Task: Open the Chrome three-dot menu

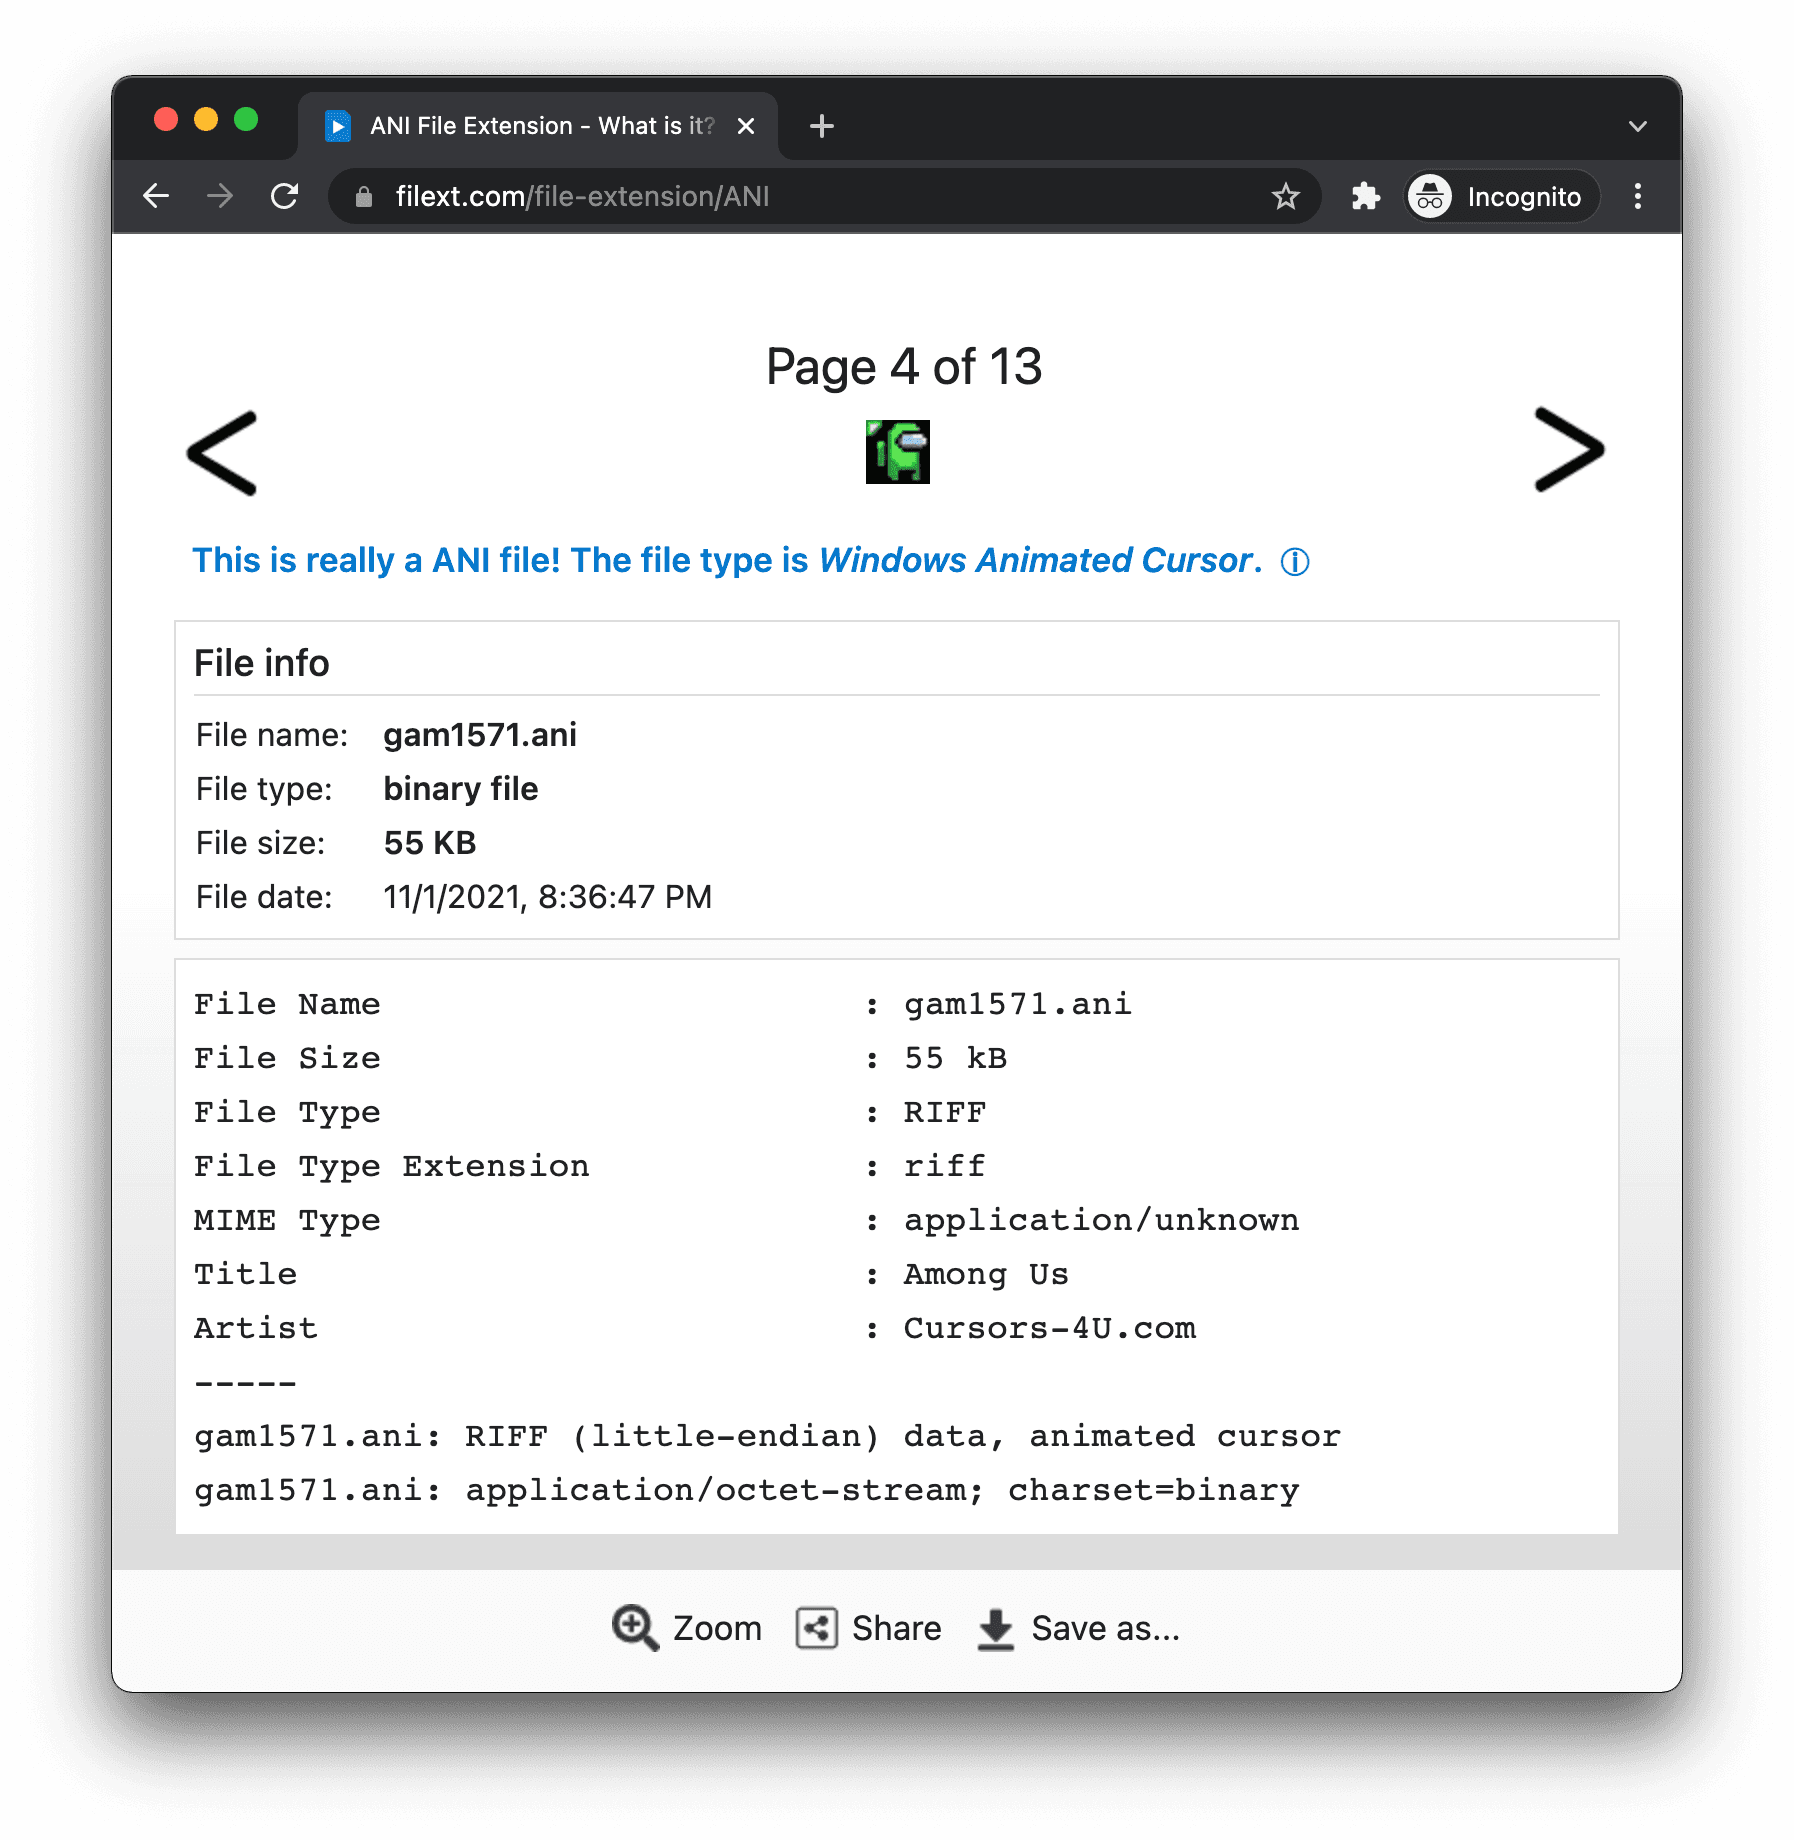Action: 1637,196
